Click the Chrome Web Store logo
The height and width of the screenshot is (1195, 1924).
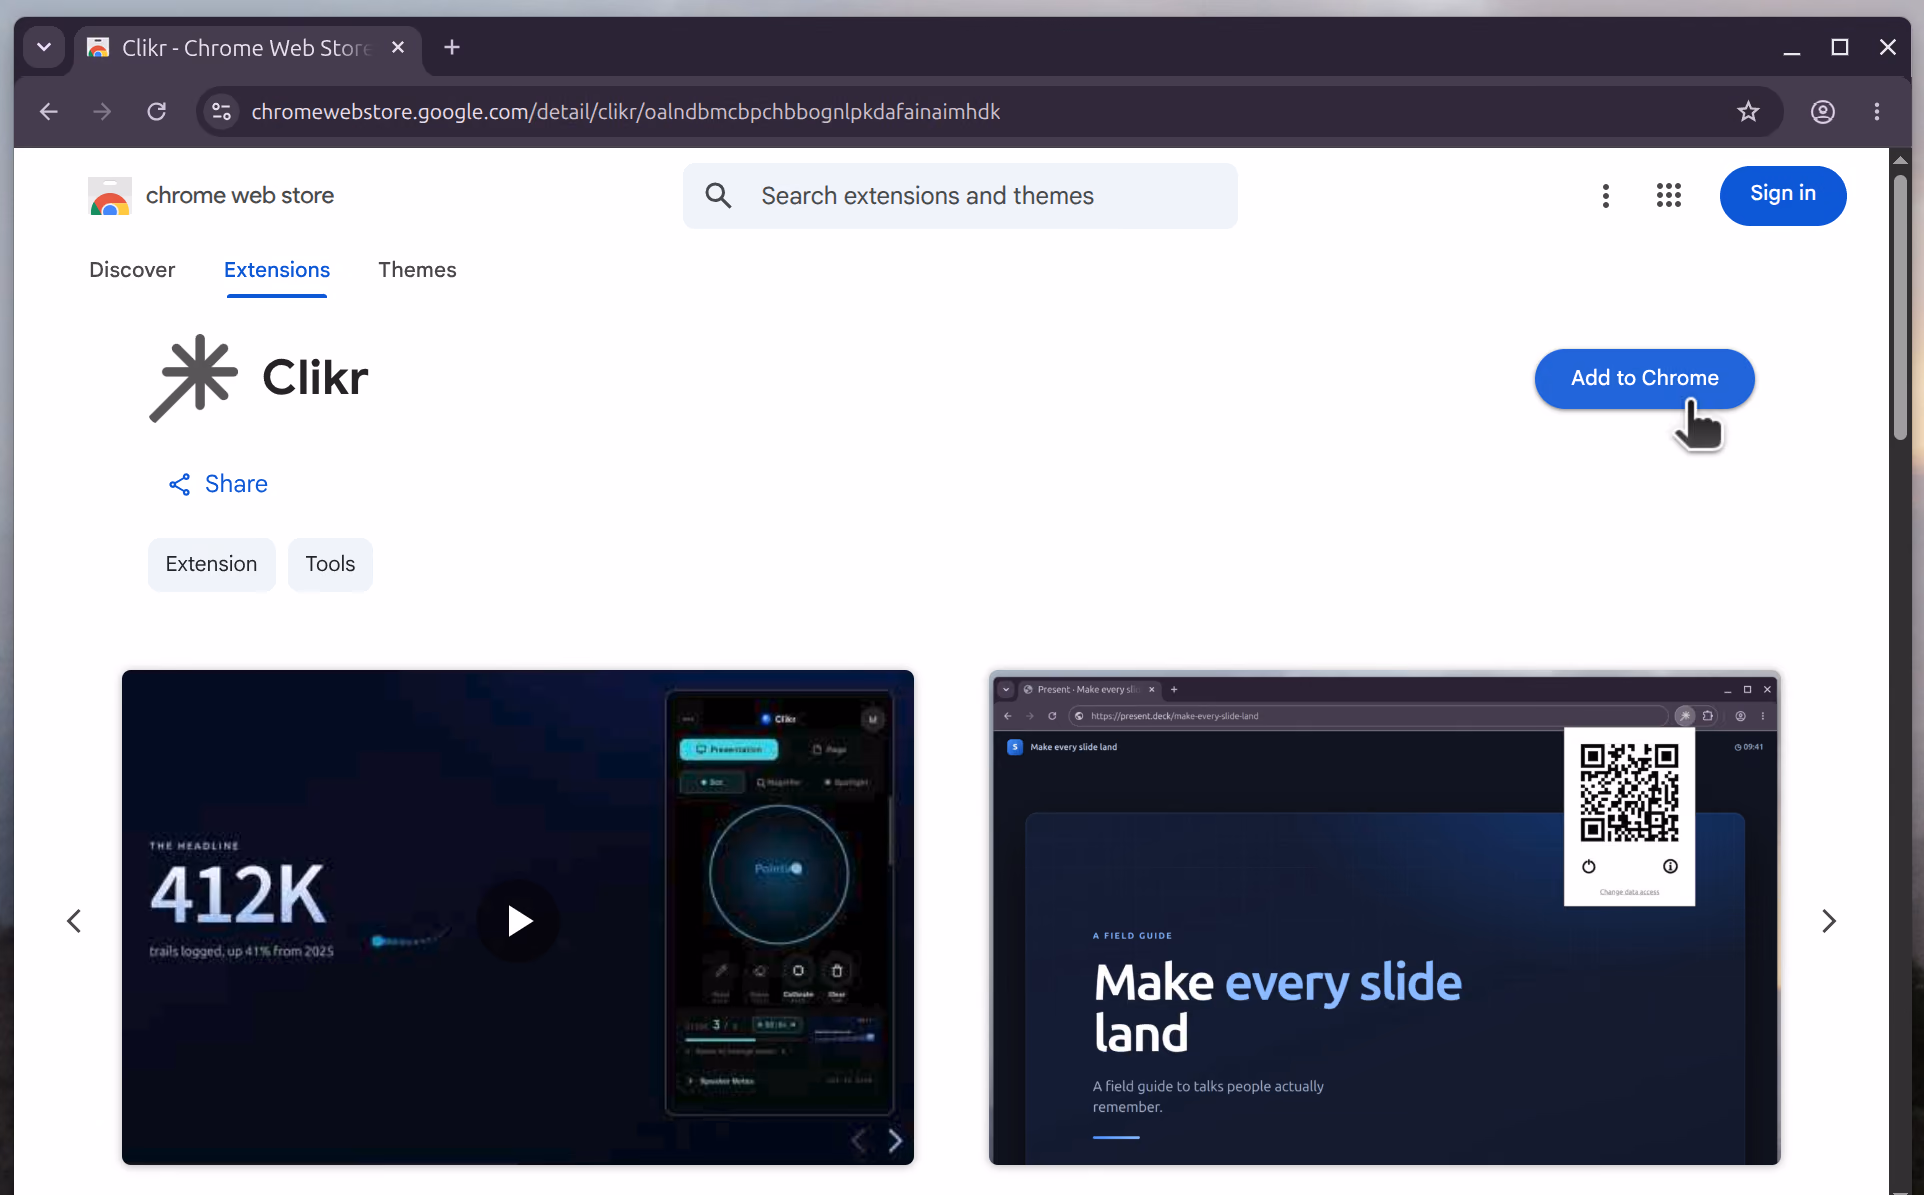click(x=110, y=196)
